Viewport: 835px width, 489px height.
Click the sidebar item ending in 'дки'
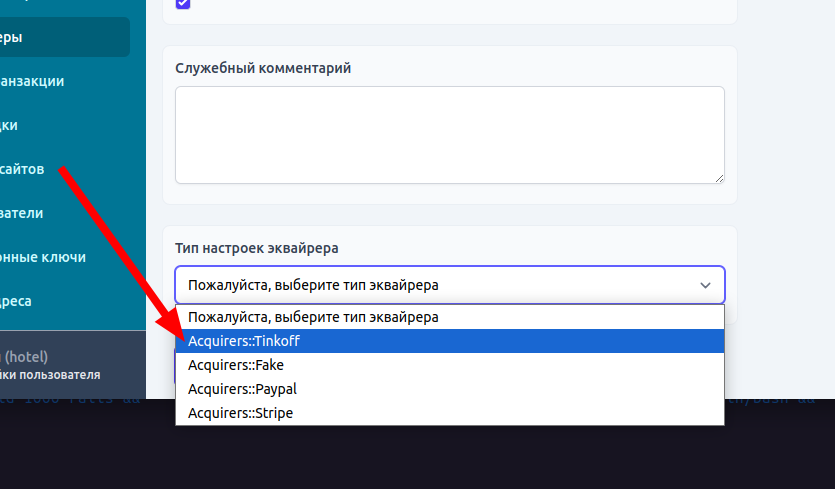[10, 125]
